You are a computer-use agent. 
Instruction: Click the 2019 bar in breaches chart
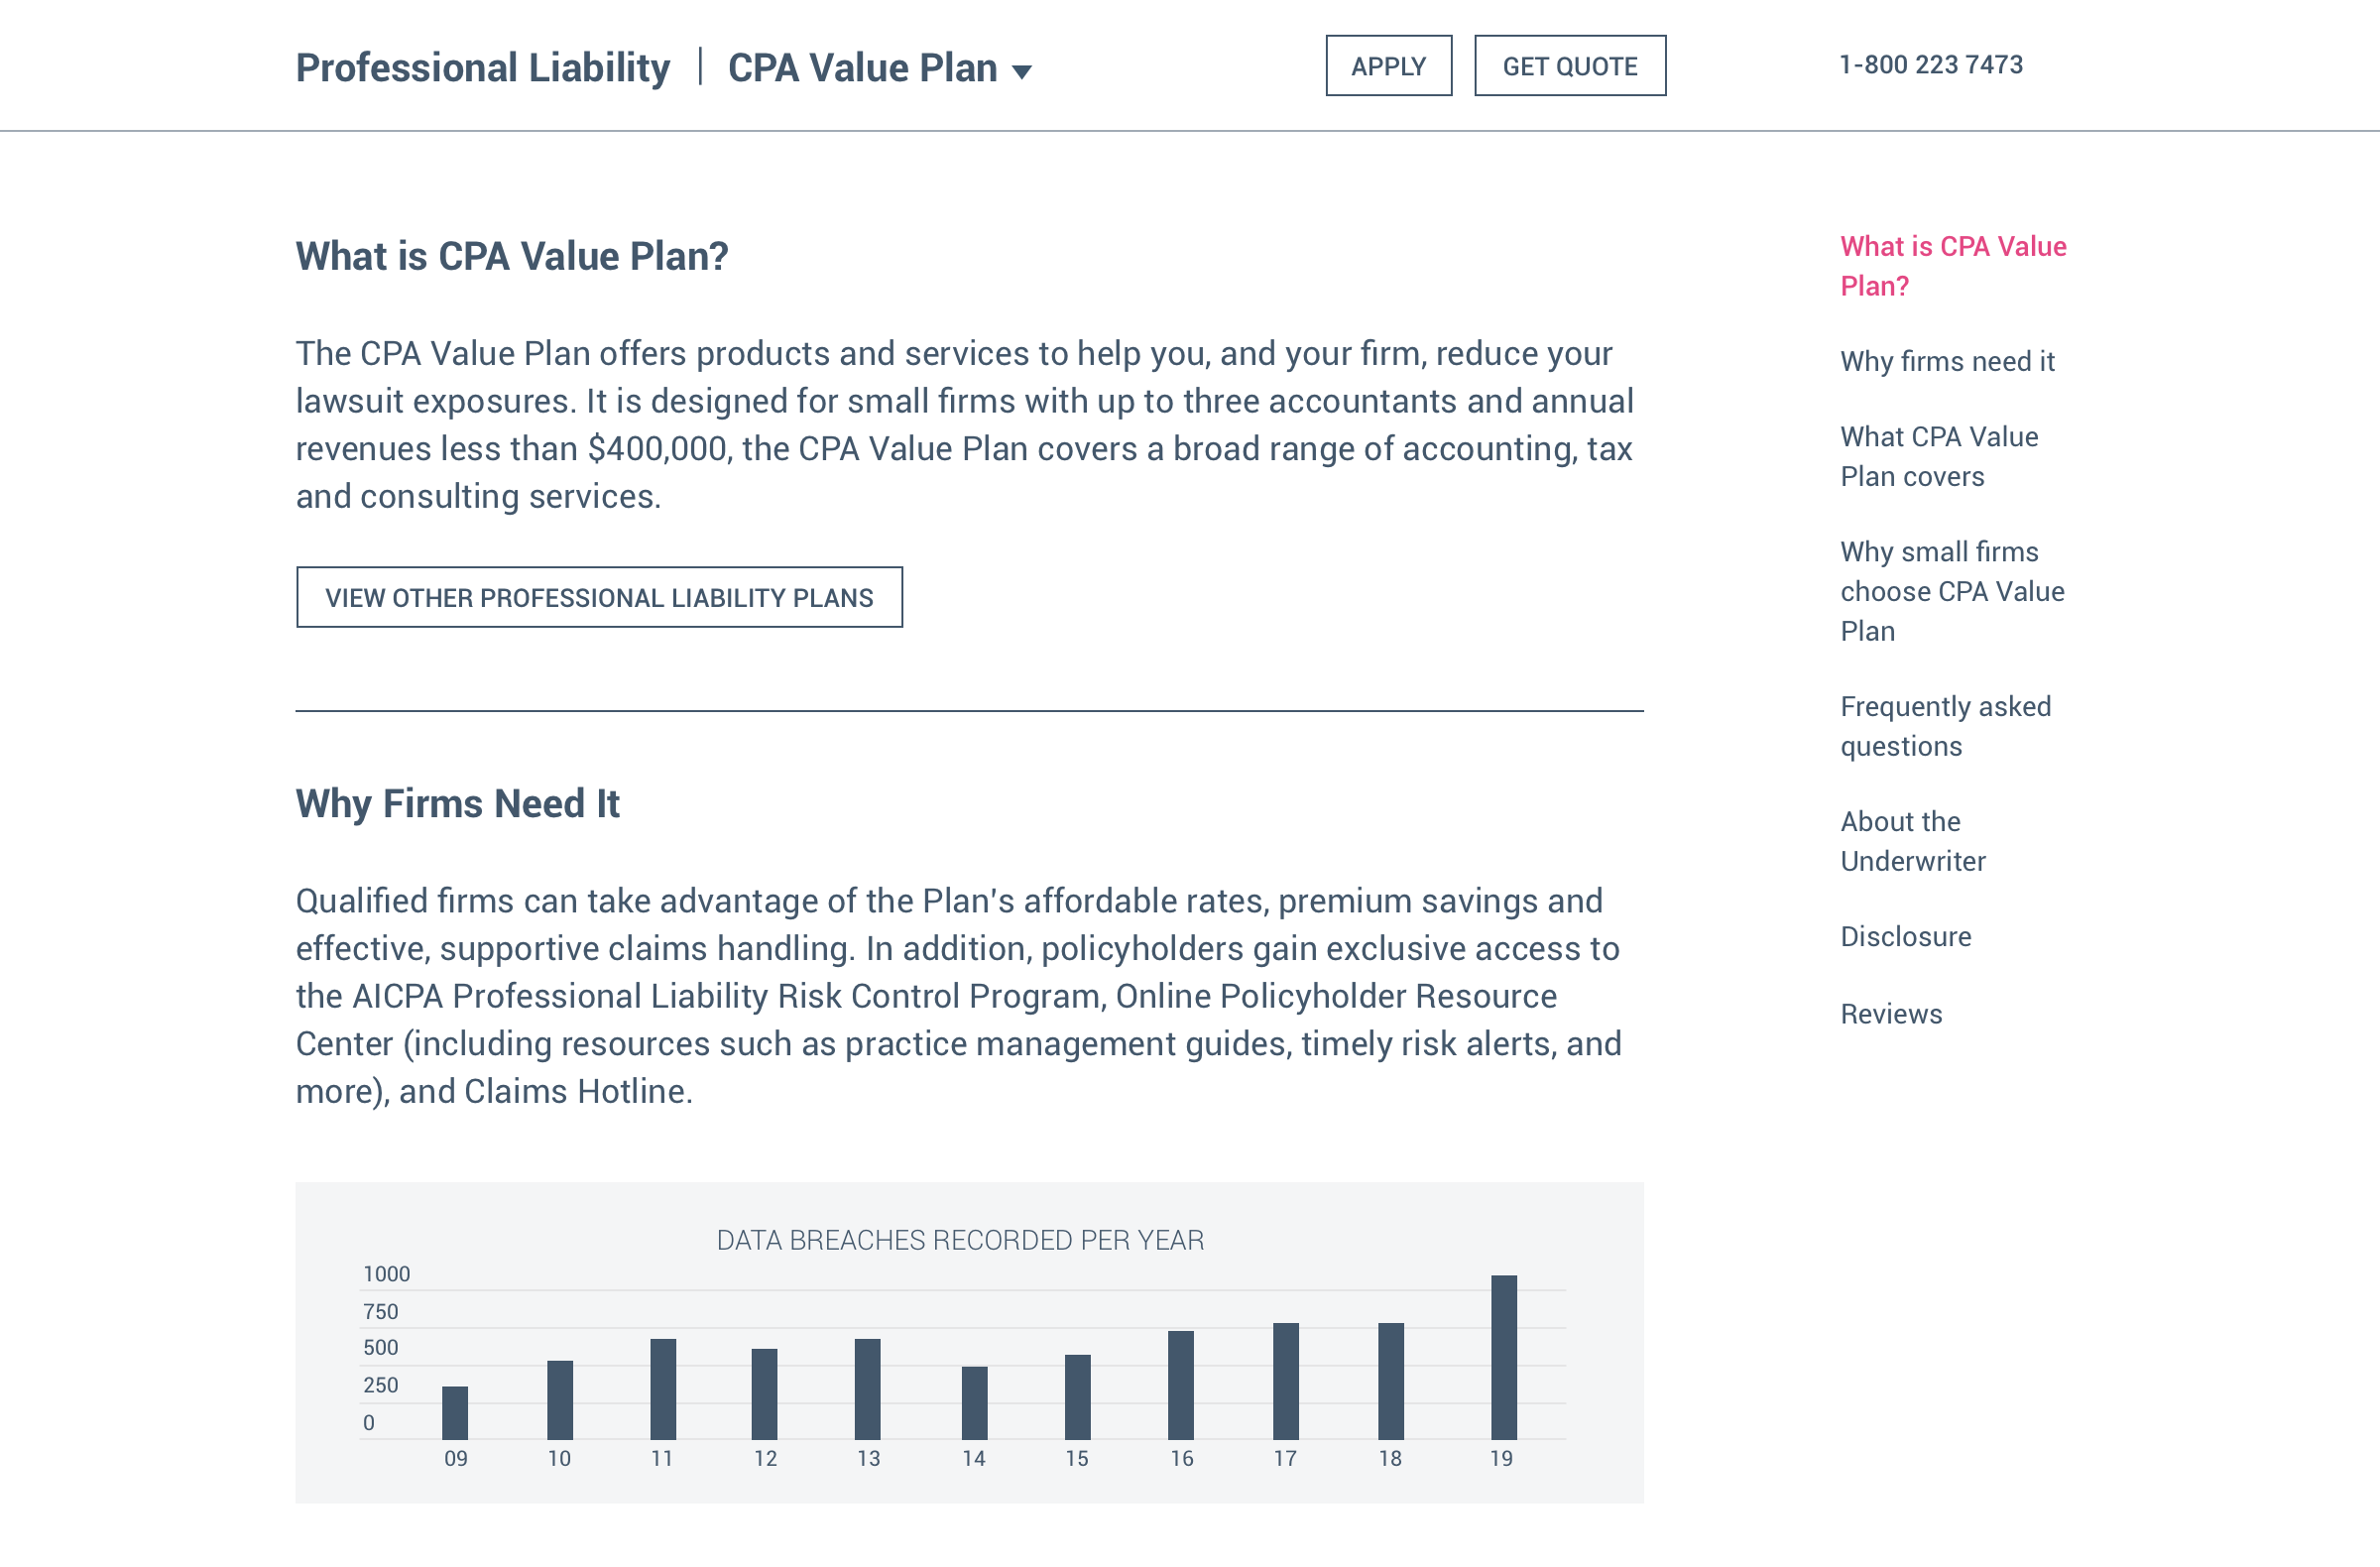click(1503, 1357)
